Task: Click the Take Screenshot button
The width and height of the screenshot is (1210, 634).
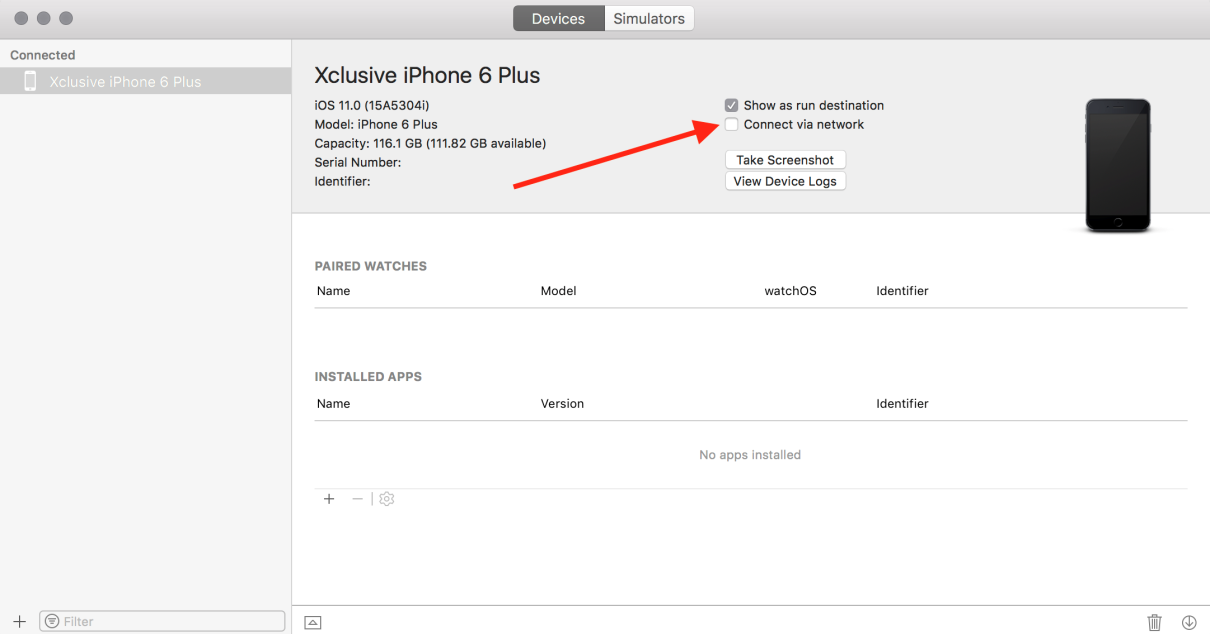Action: [785, 160]
